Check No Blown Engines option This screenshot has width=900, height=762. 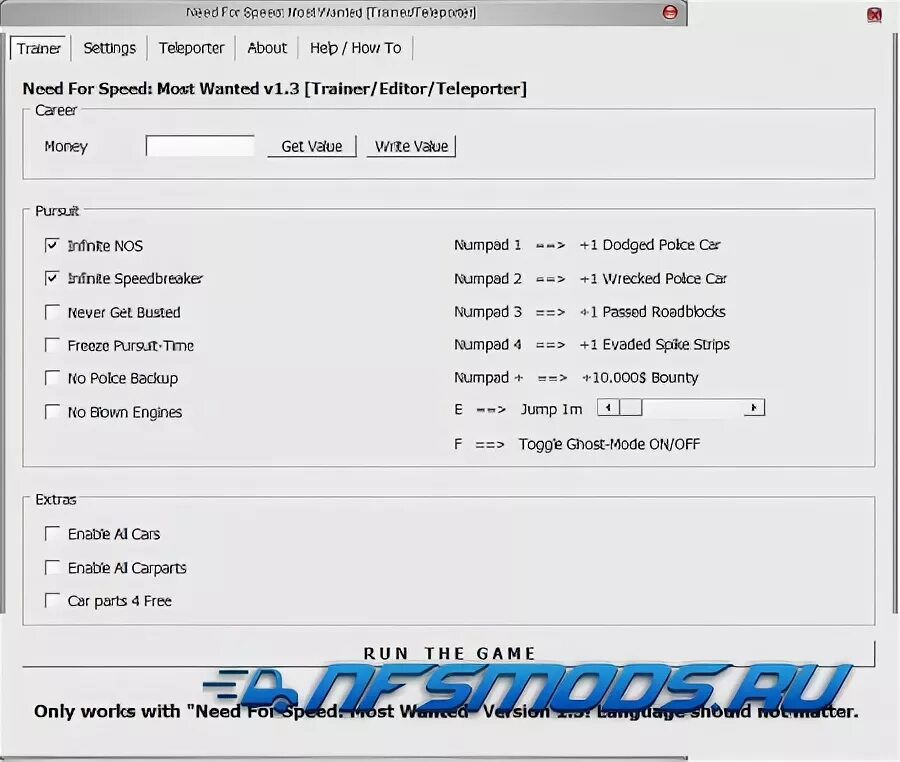pos(52,412)
